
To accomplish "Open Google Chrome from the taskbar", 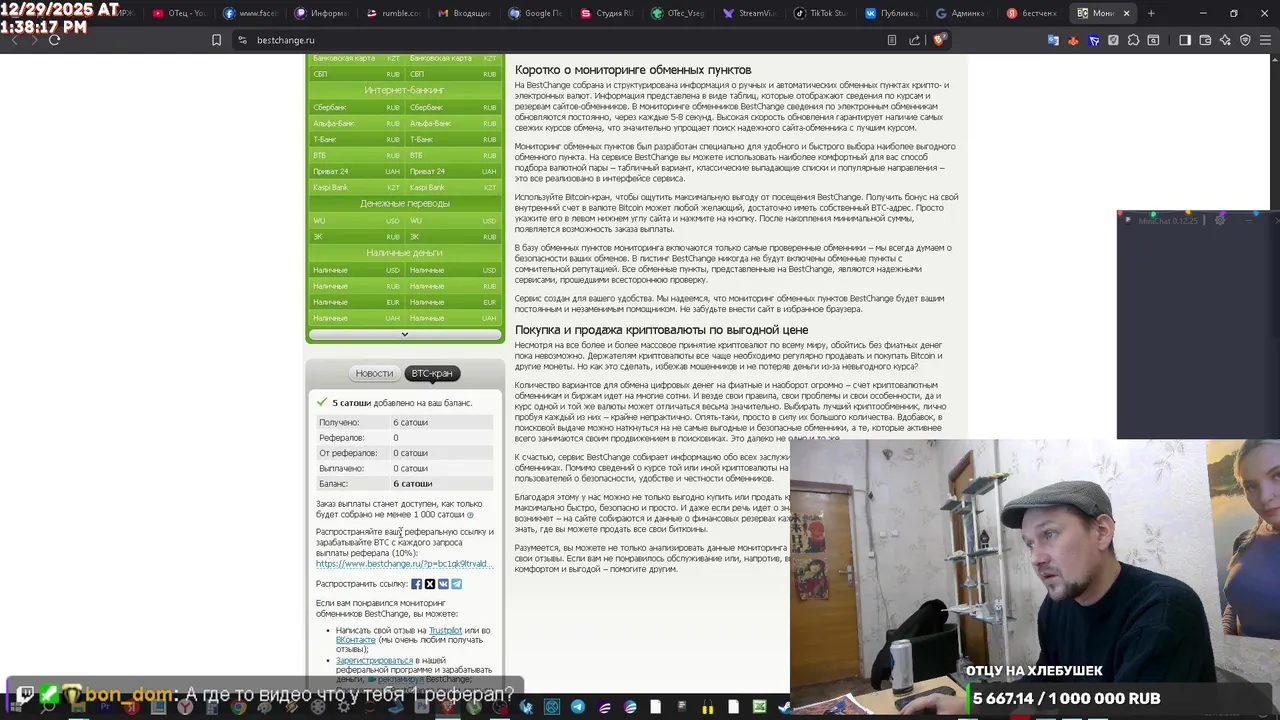I will [238, 707].
